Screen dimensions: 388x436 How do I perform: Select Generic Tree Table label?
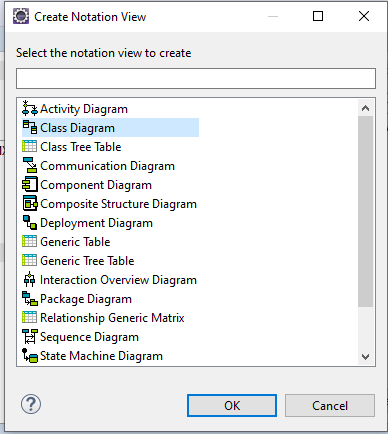click(x=87, y=261)
